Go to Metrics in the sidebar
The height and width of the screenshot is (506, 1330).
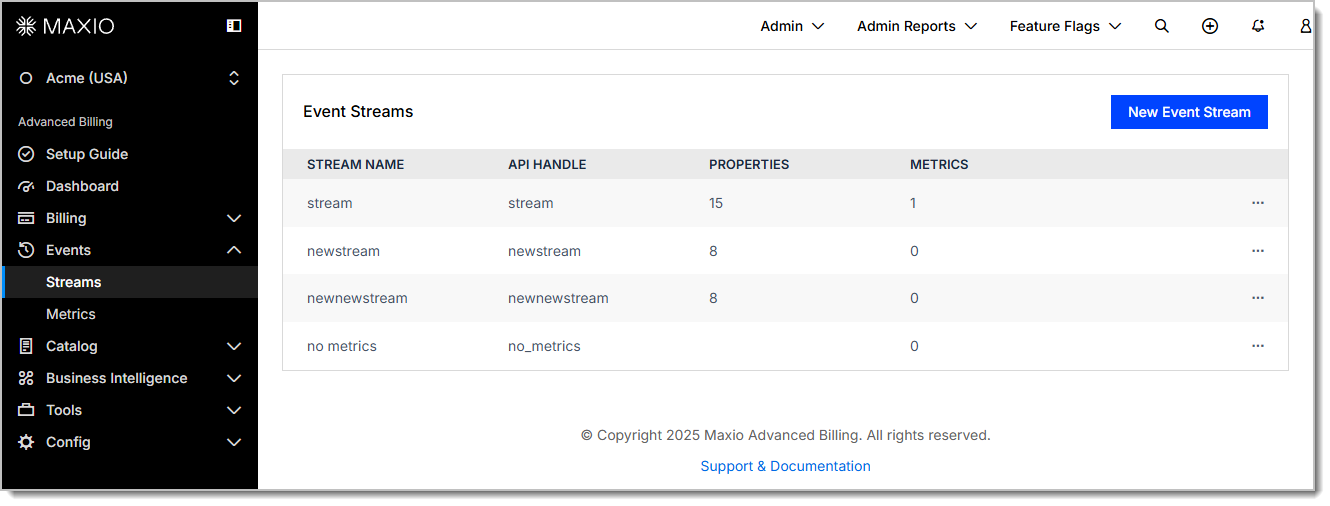(x=71, y=314)
